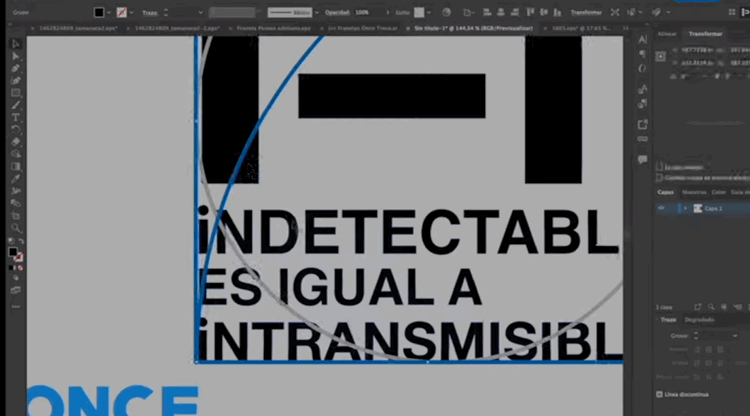Select the Eraser tool

(15, 142)
